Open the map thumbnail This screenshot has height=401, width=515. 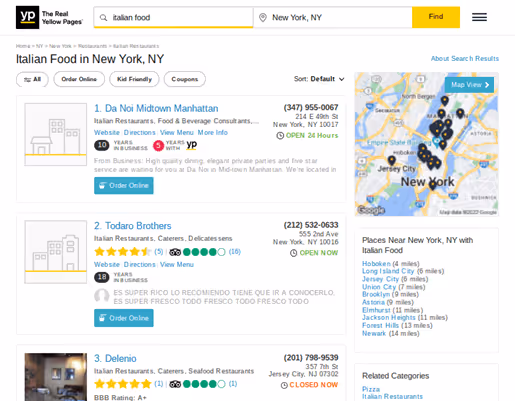pos(426,144)
